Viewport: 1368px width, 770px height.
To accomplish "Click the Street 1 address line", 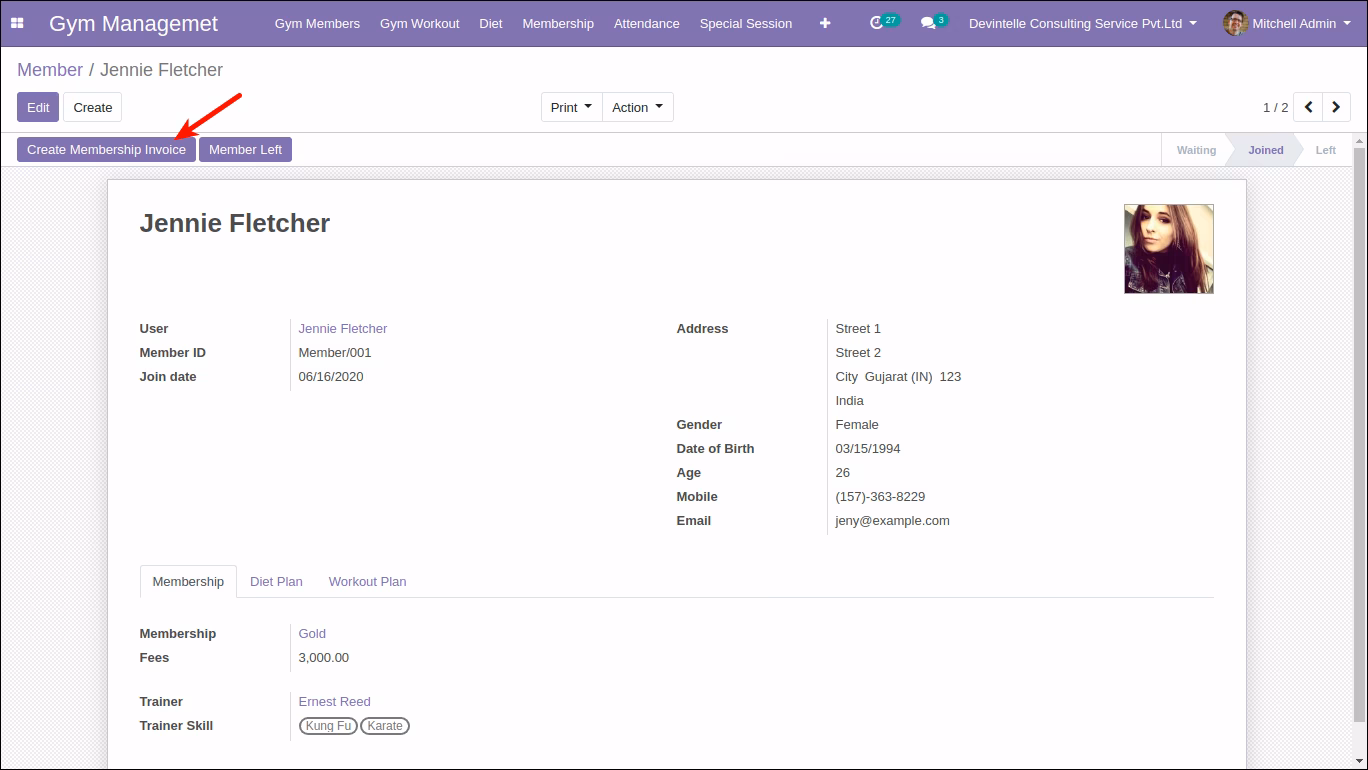I will 858,328.
